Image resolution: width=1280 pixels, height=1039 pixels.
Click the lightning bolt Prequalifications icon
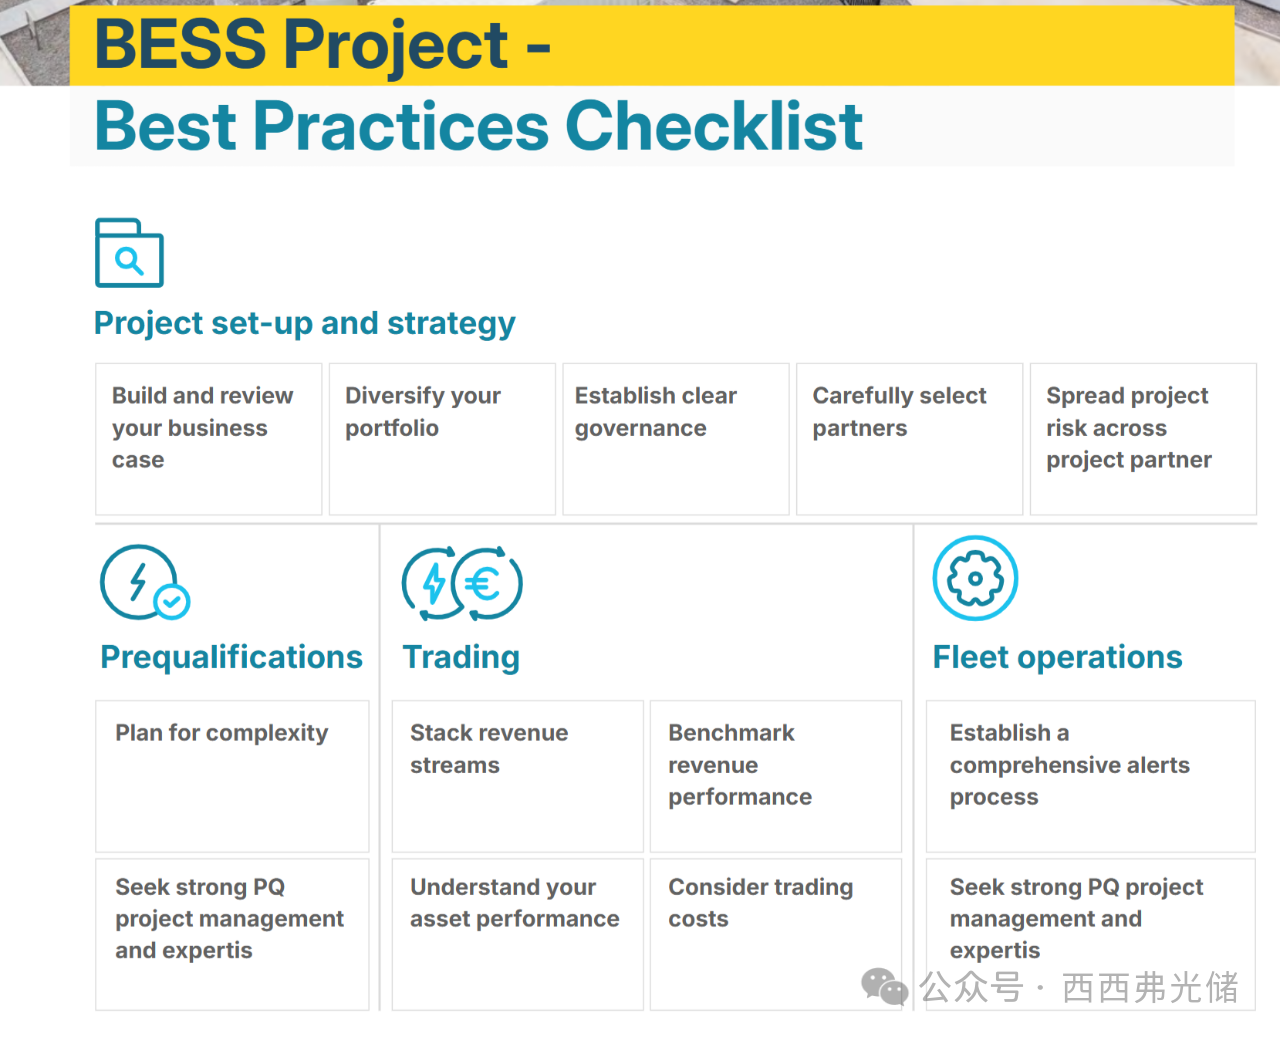click(144, 582)
